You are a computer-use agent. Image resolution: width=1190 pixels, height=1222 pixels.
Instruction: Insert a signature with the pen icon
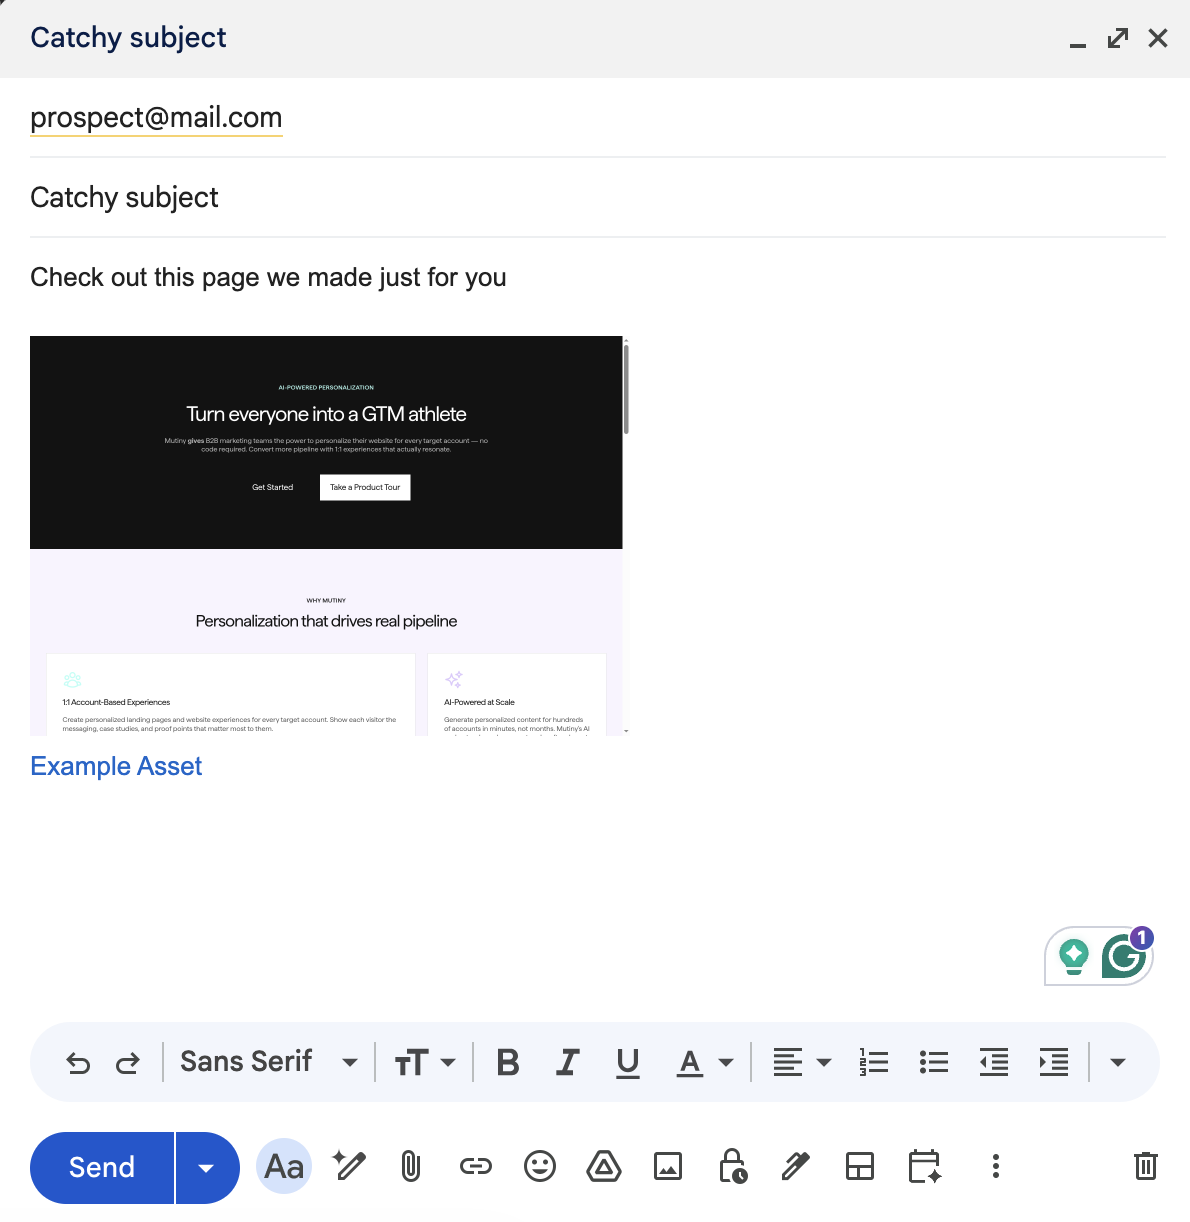pos(796,1166)
